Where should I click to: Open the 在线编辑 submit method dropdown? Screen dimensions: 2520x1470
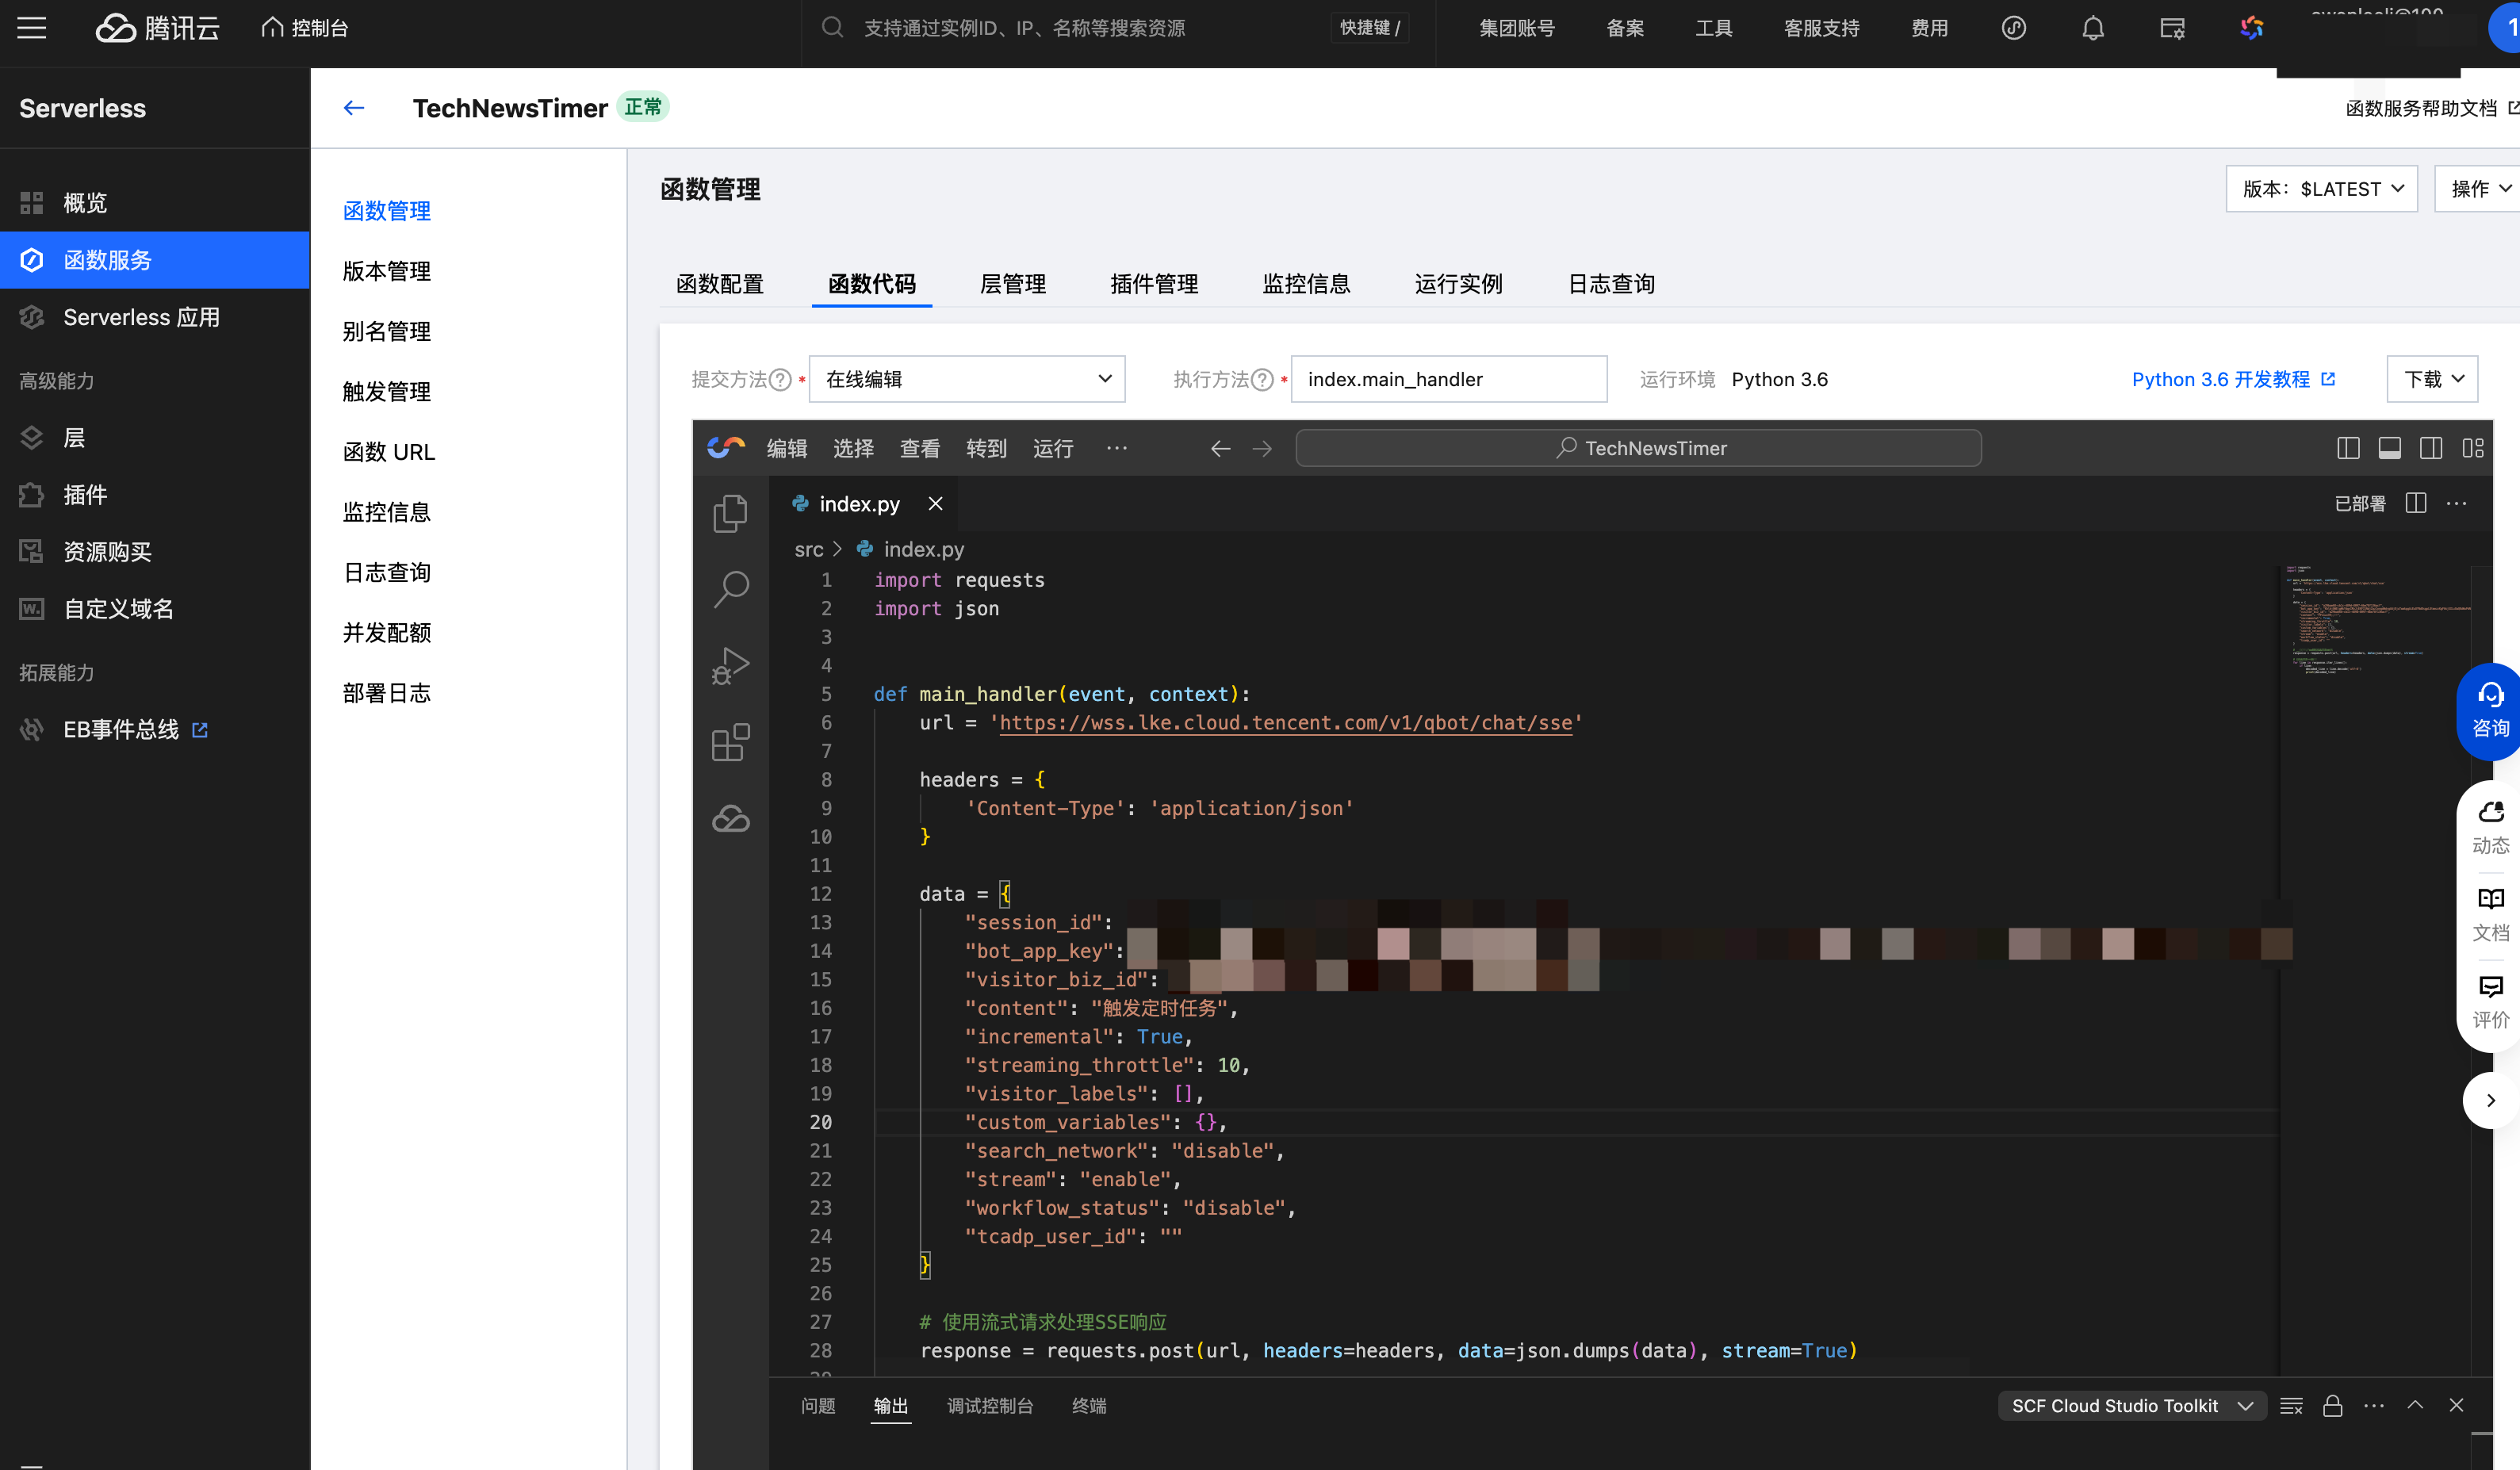(966, 379)
